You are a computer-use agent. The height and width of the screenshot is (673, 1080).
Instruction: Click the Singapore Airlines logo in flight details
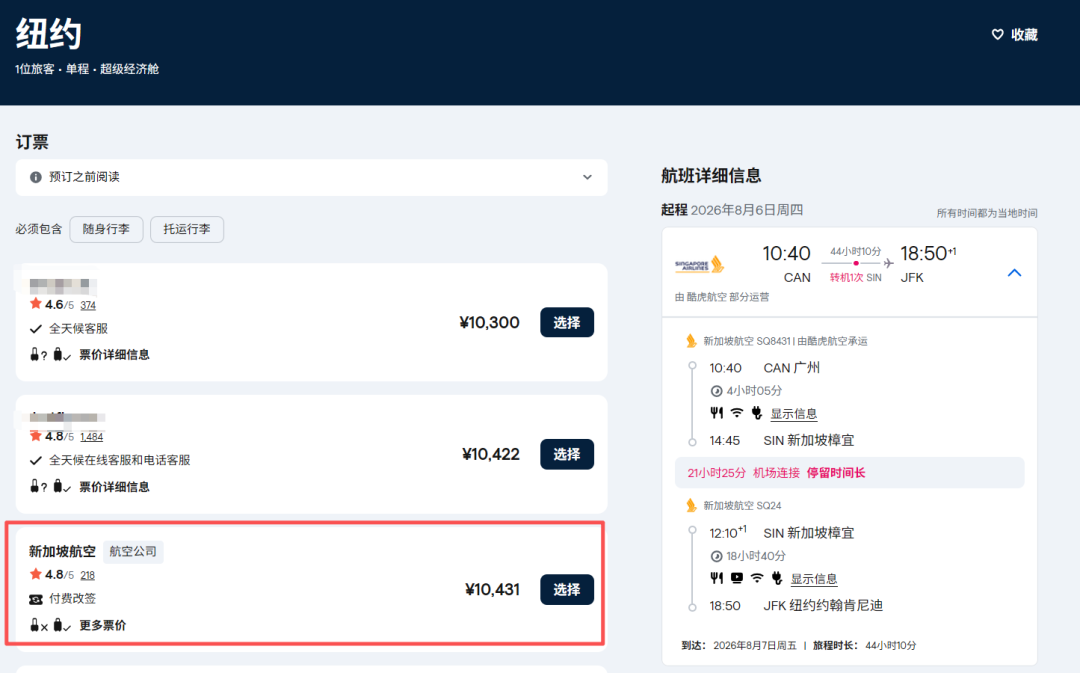pos(699,265)
